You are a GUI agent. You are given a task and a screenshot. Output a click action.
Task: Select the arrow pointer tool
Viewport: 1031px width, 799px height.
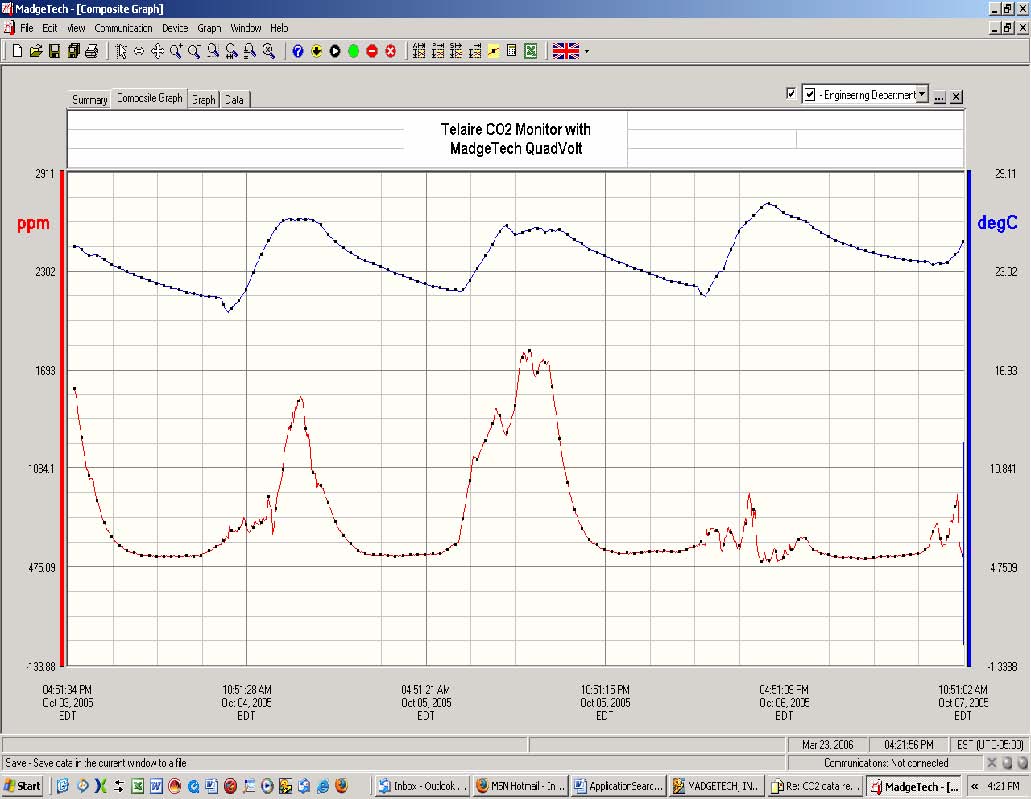pos(121,51)
